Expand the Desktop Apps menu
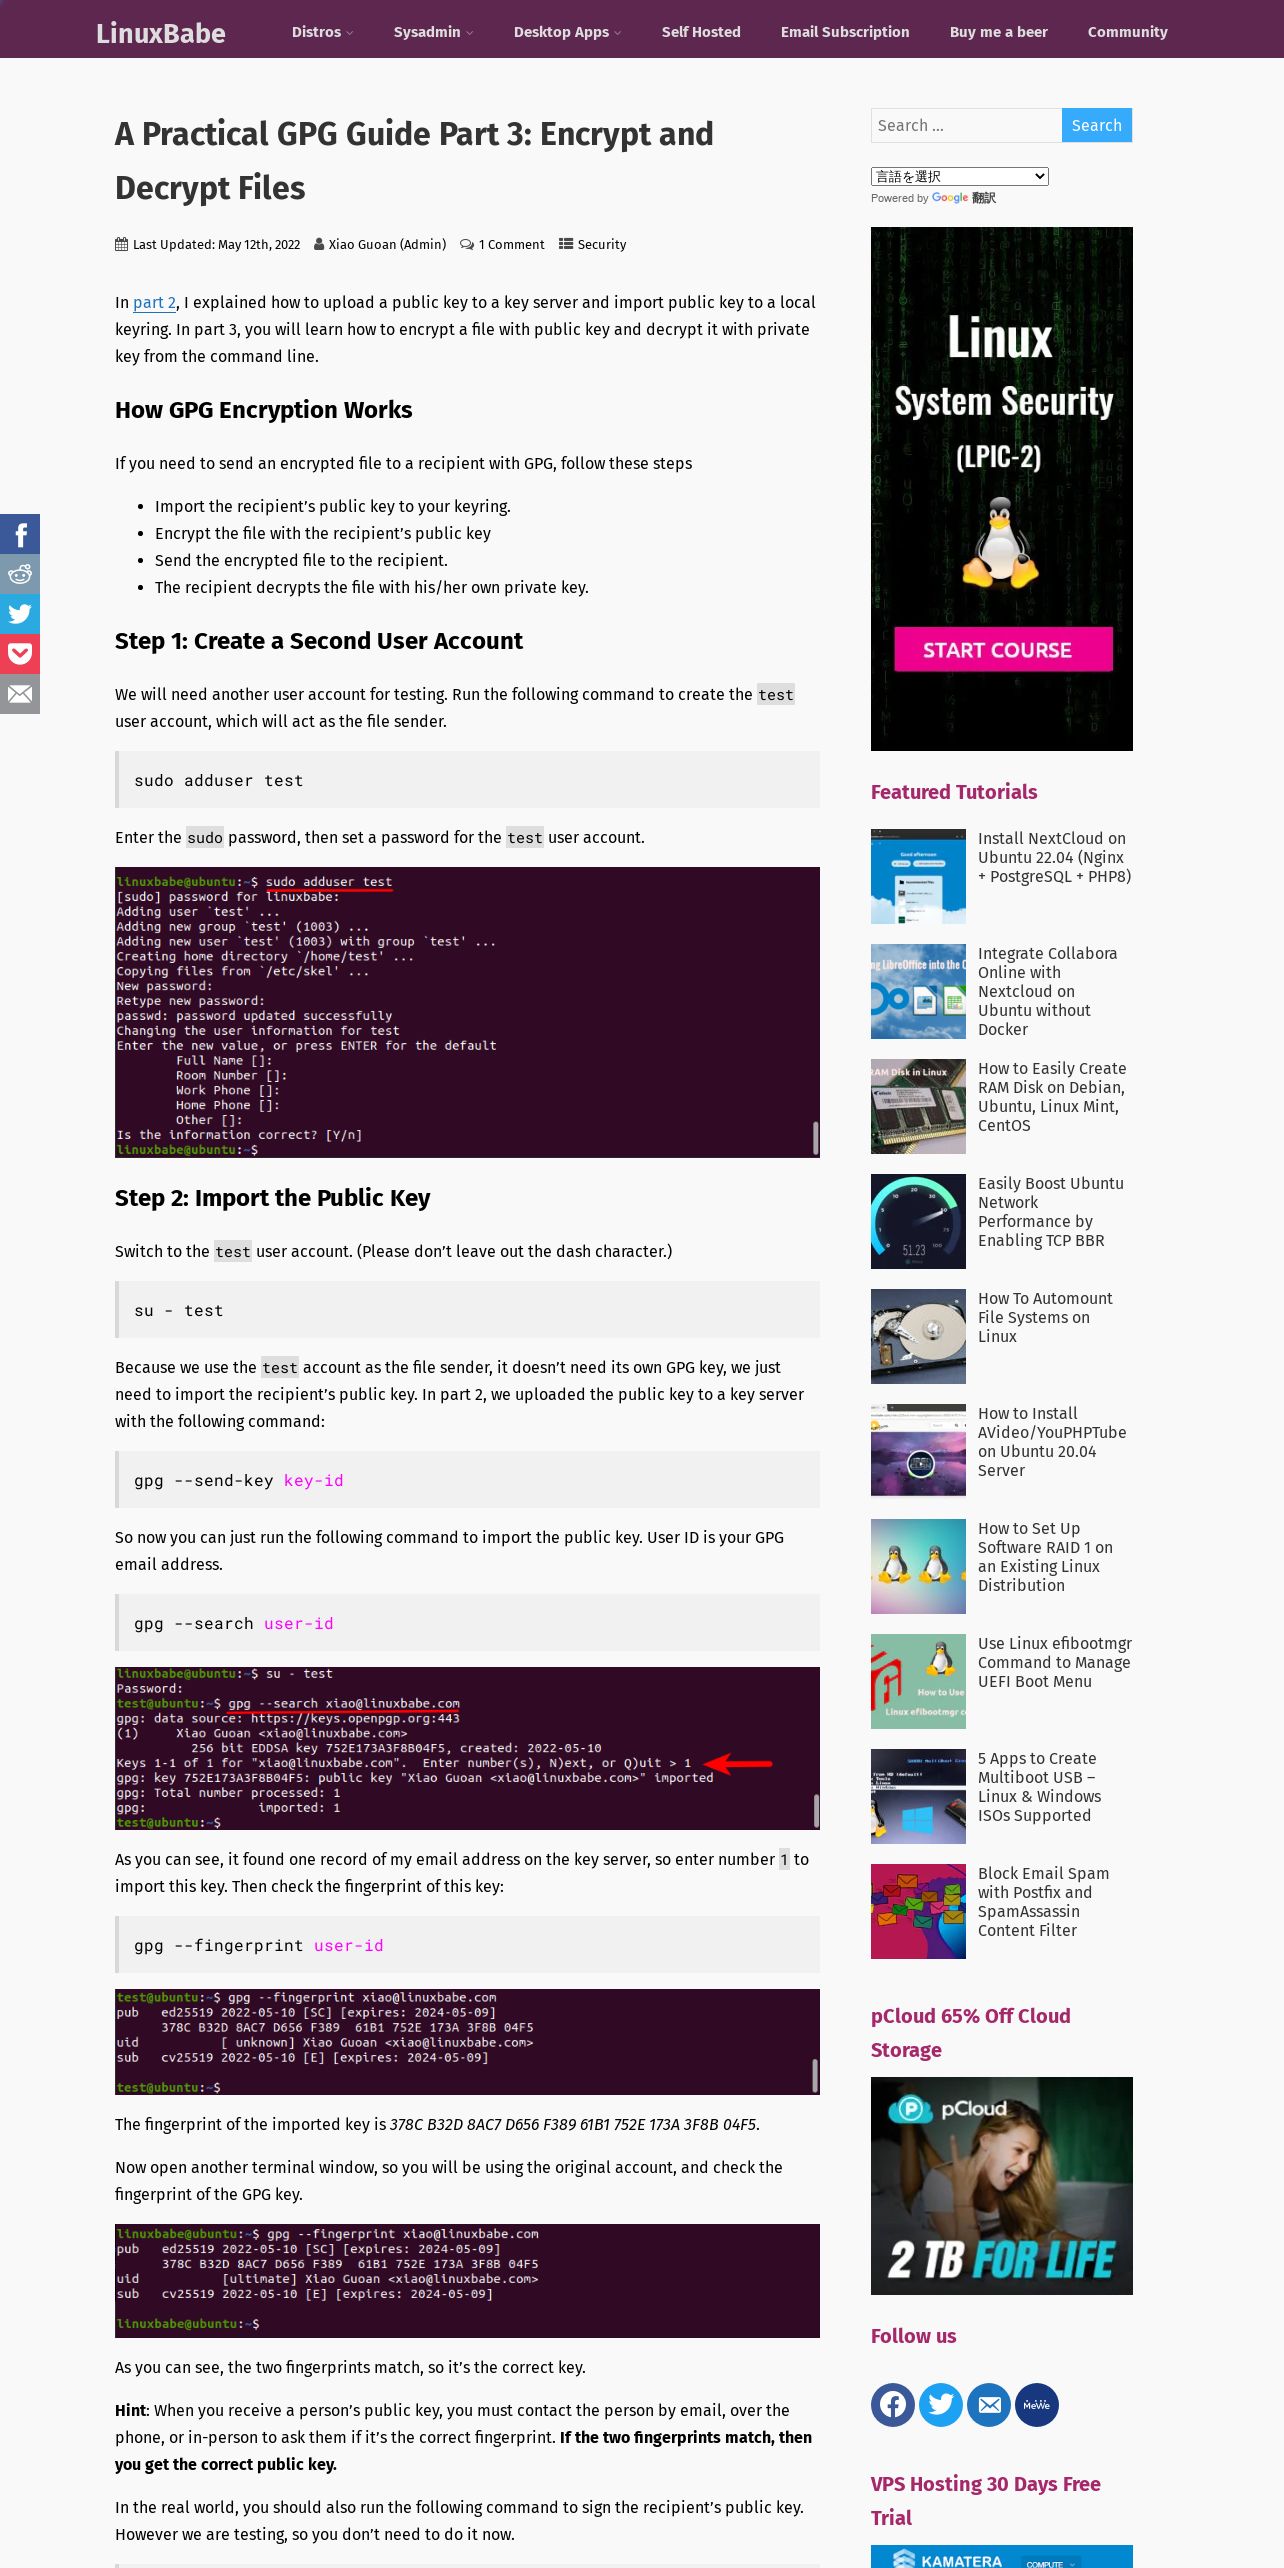This screenshot has height=2568, width=1284. [567, 32]
